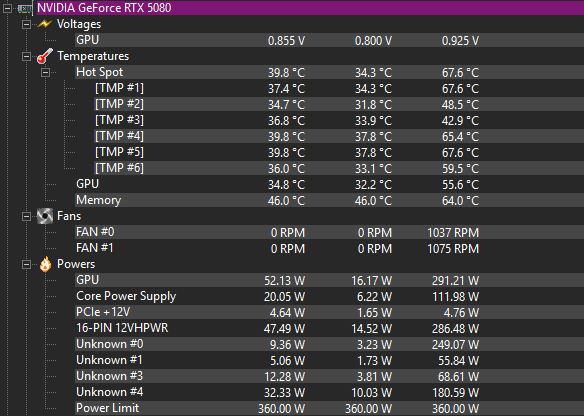Select the Unknown #1 power row
Screen dimensions: 584x416
click(329, 361)
